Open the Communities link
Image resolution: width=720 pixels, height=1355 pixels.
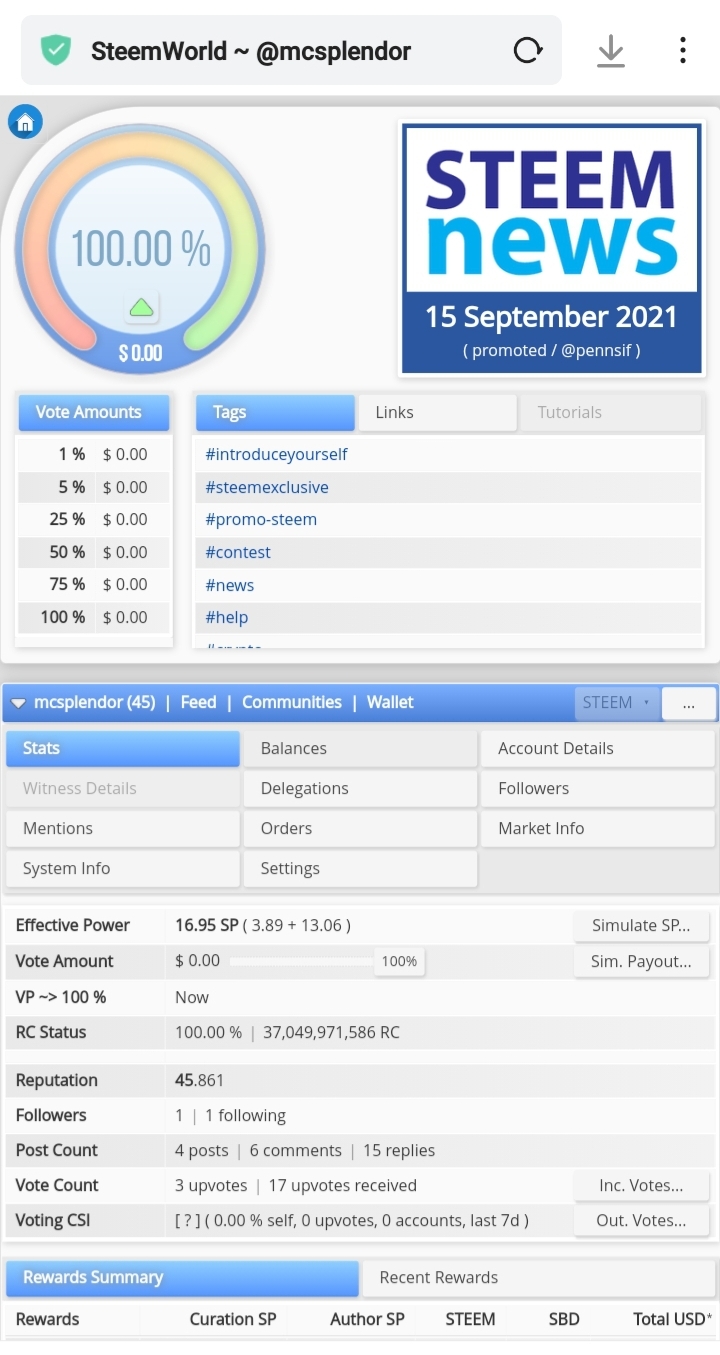[x=292, y=702]
